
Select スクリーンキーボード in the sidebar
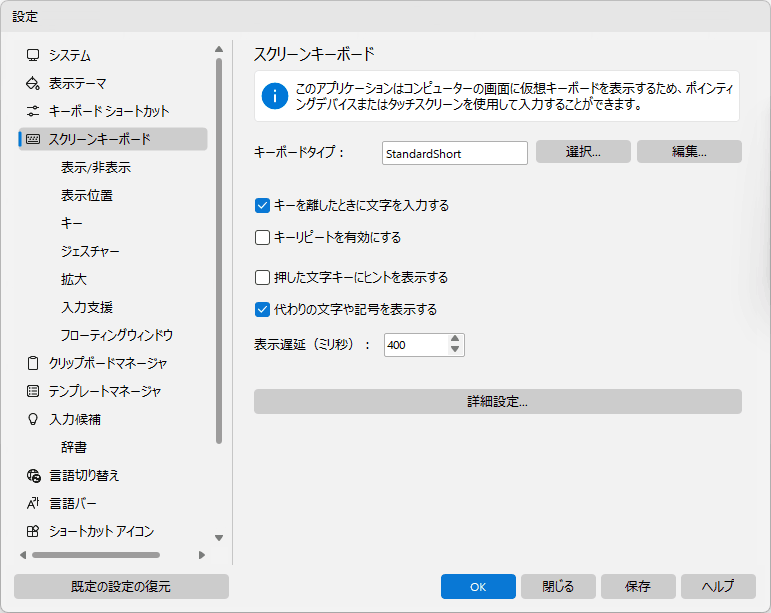tap(113, 139)
